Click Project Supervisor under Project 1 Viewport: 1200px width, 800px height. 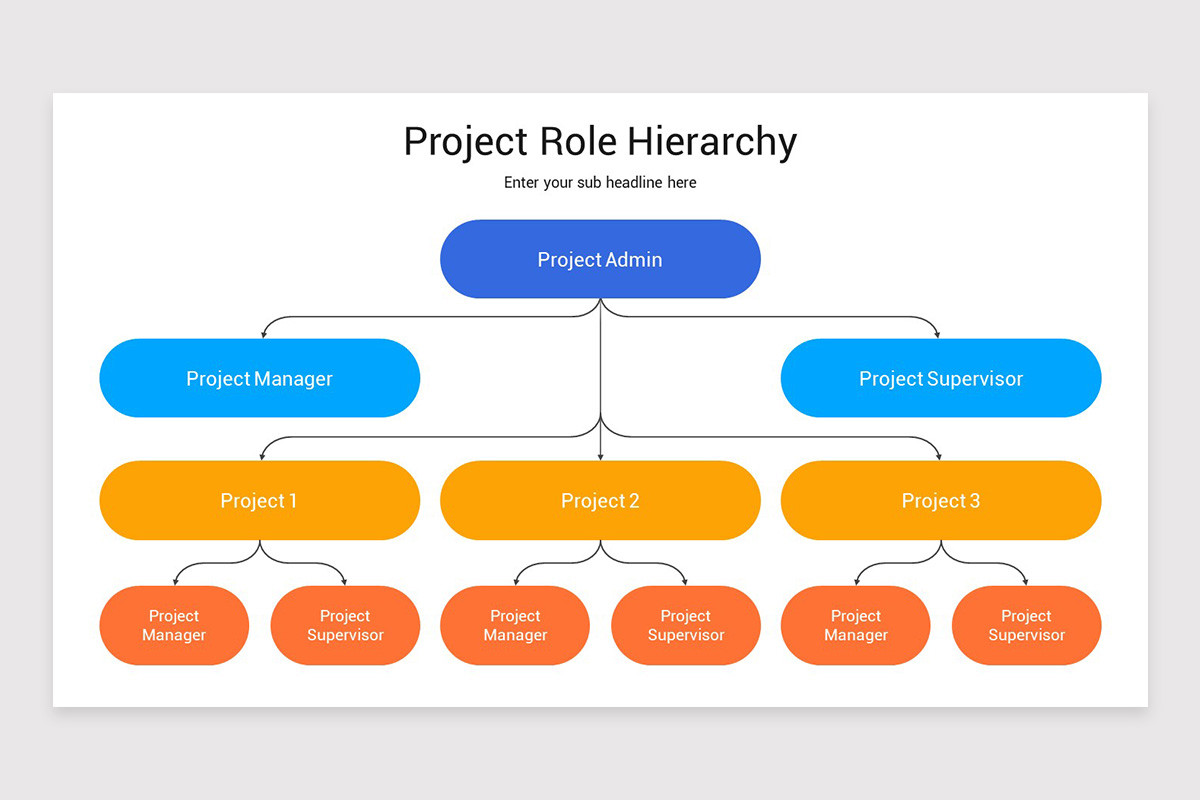(x=345, y=625)
